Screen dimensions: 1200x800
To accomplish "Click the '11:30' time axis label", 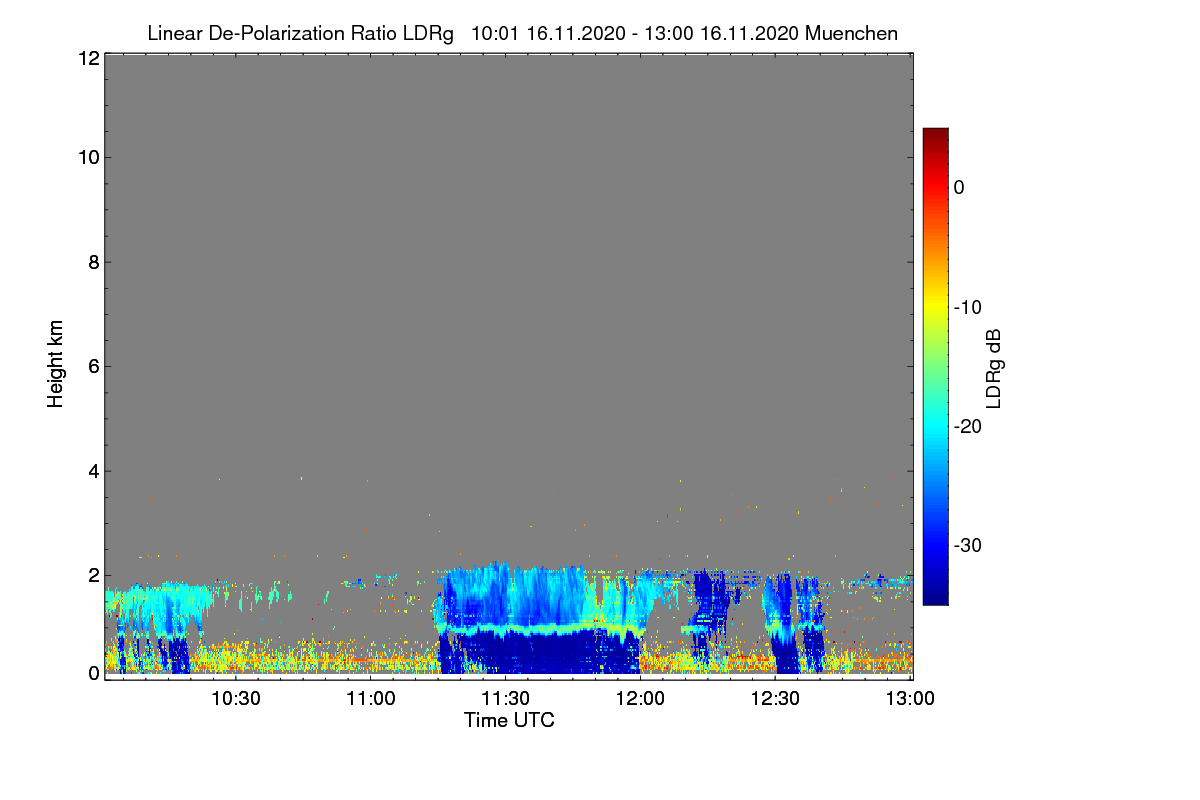I will coord(505,698).
